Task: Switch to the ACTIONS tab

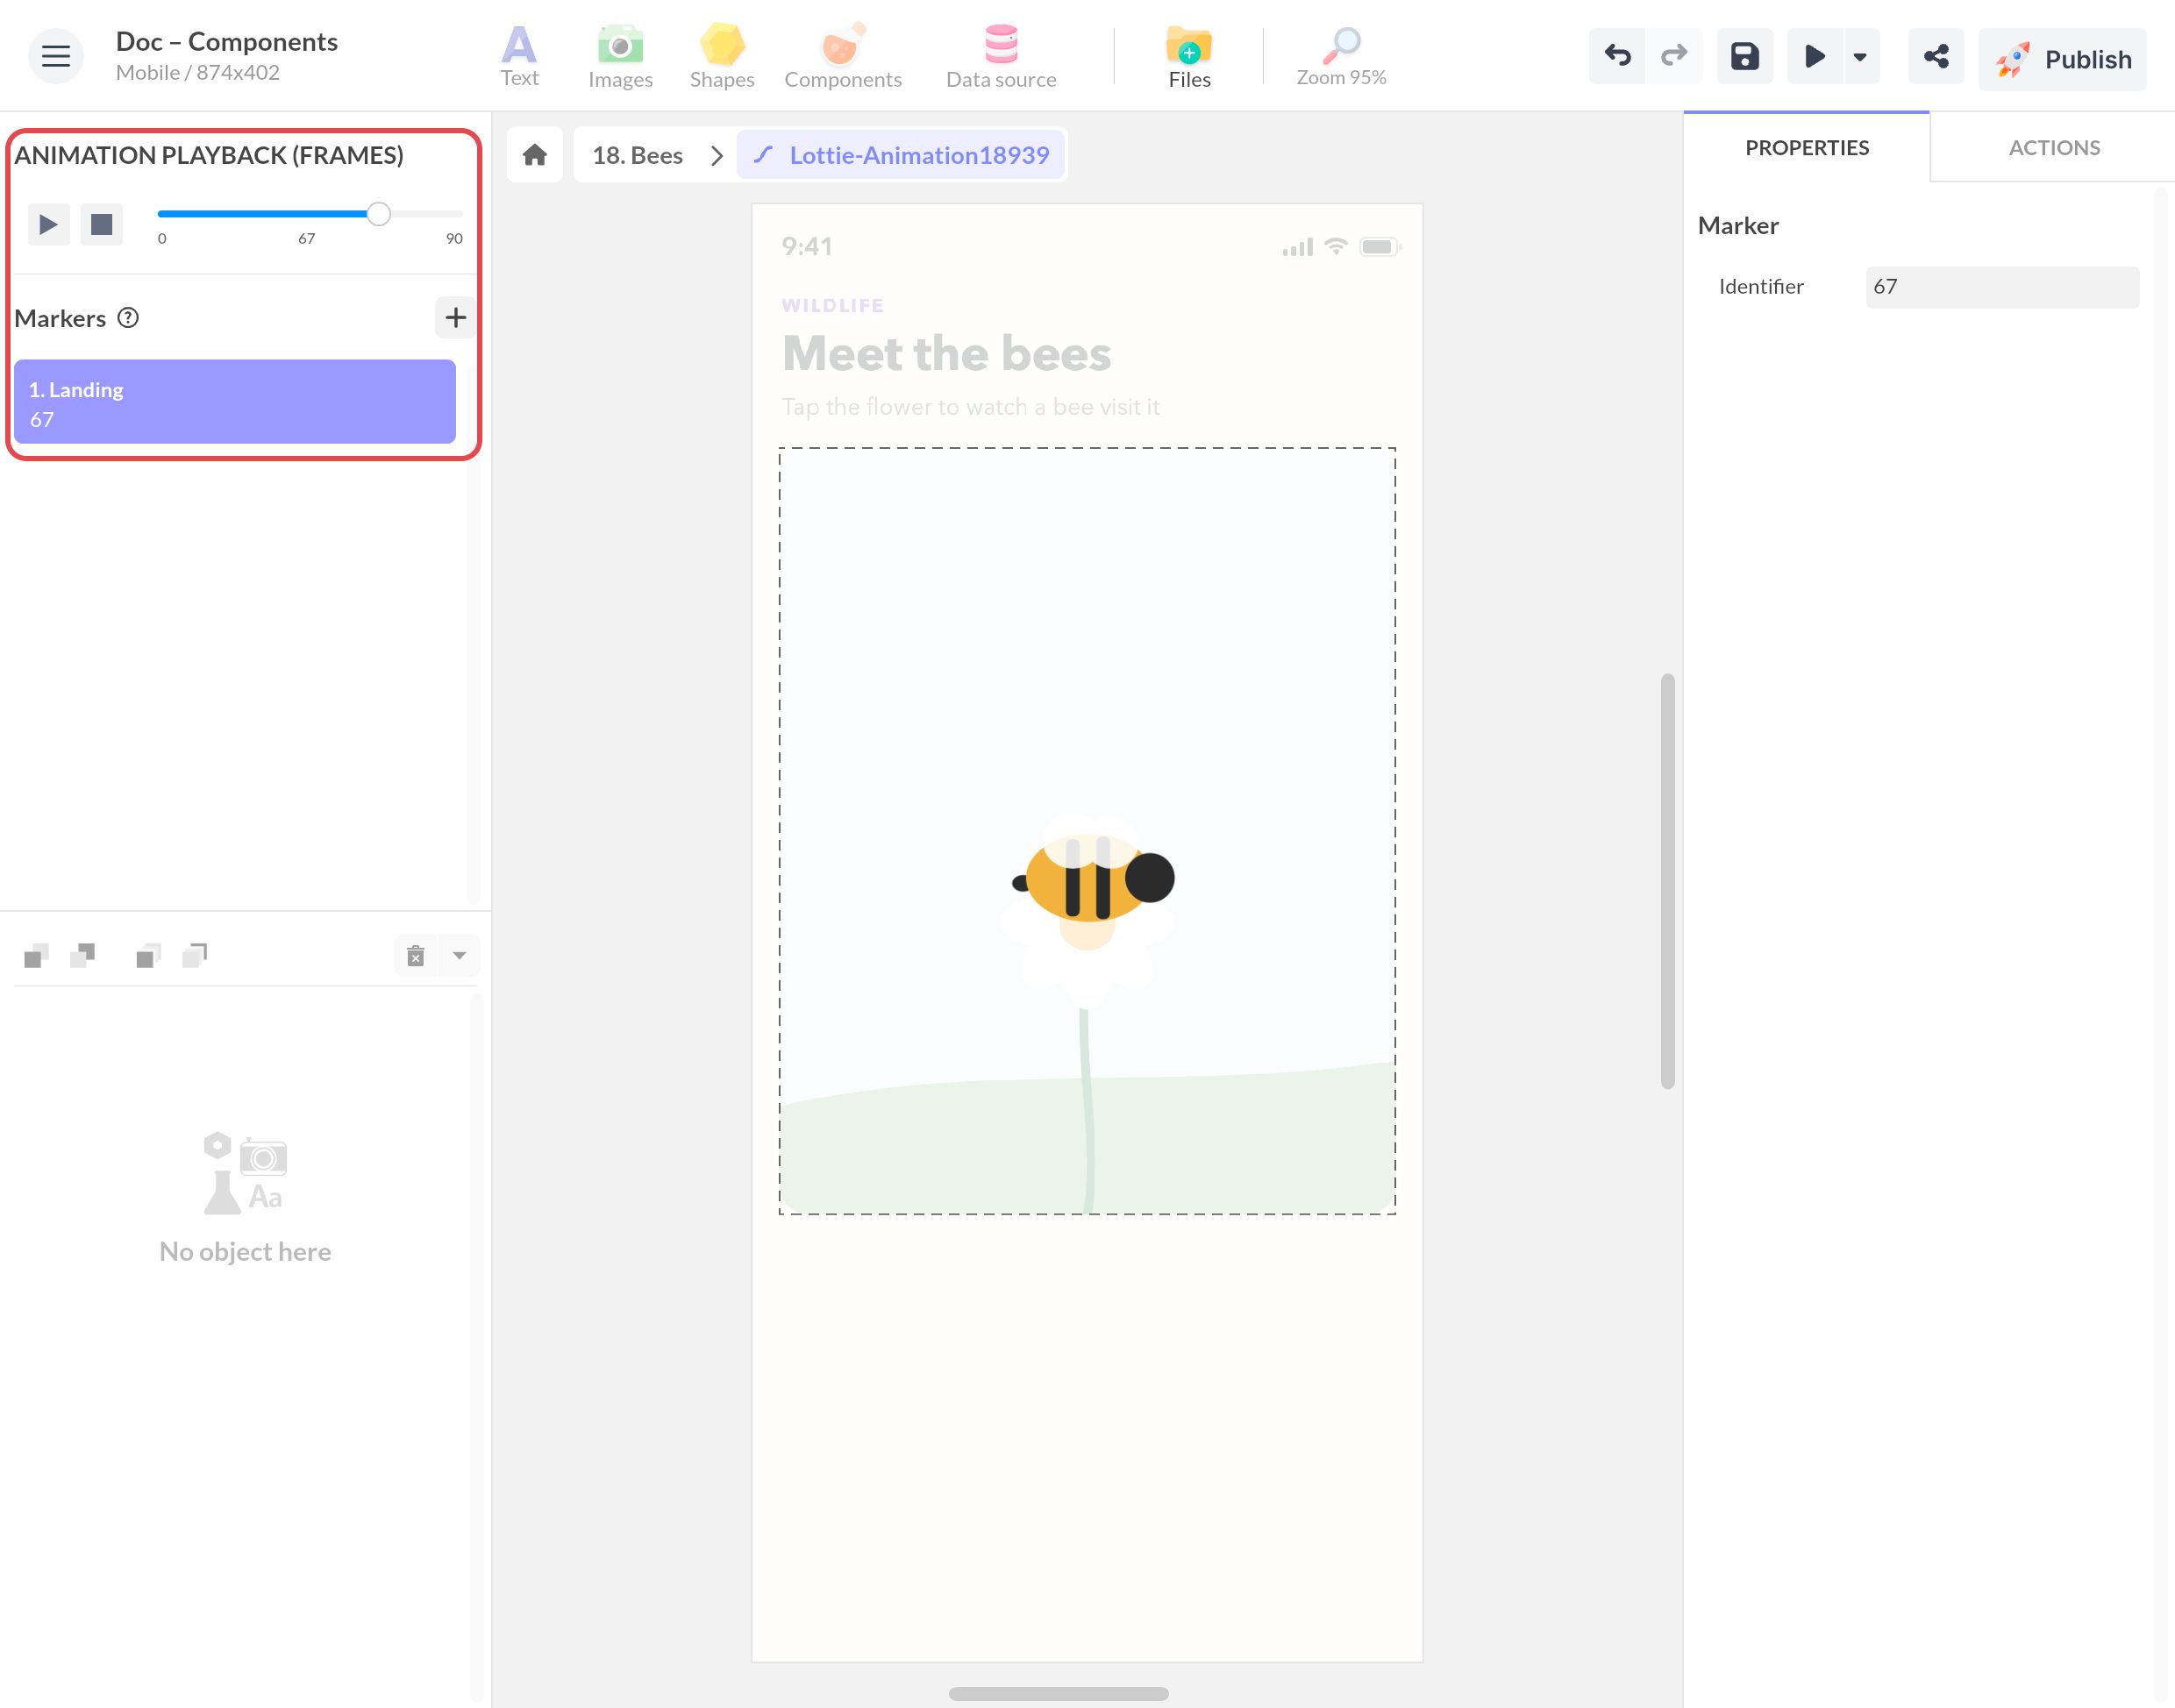Action: pos(2054,147)
